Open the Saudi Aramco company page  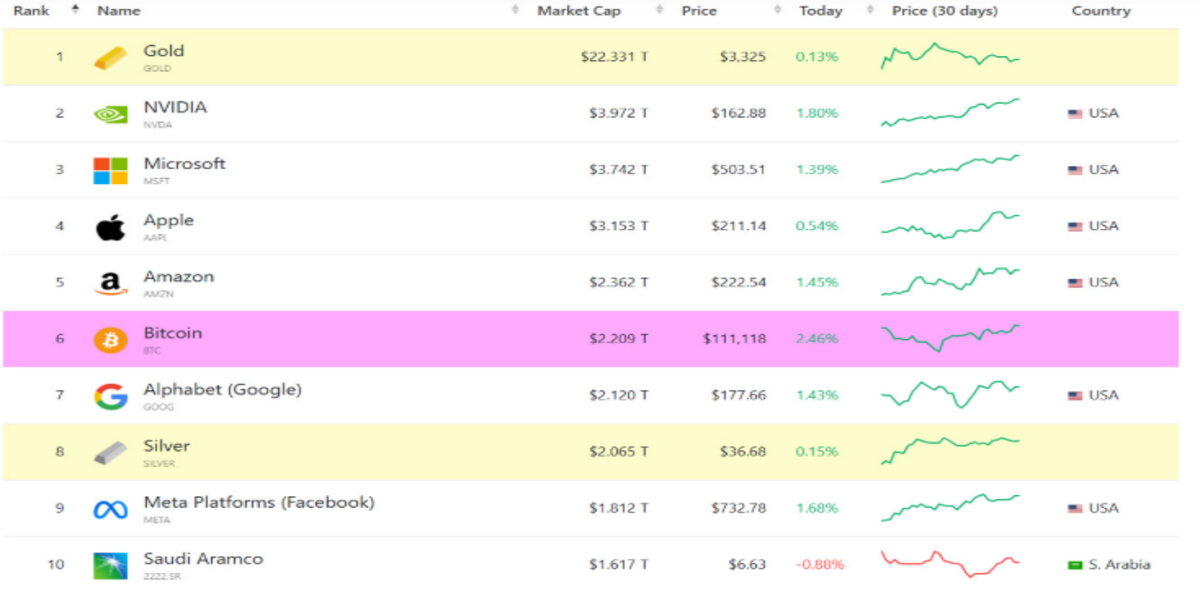coord(204,559)
